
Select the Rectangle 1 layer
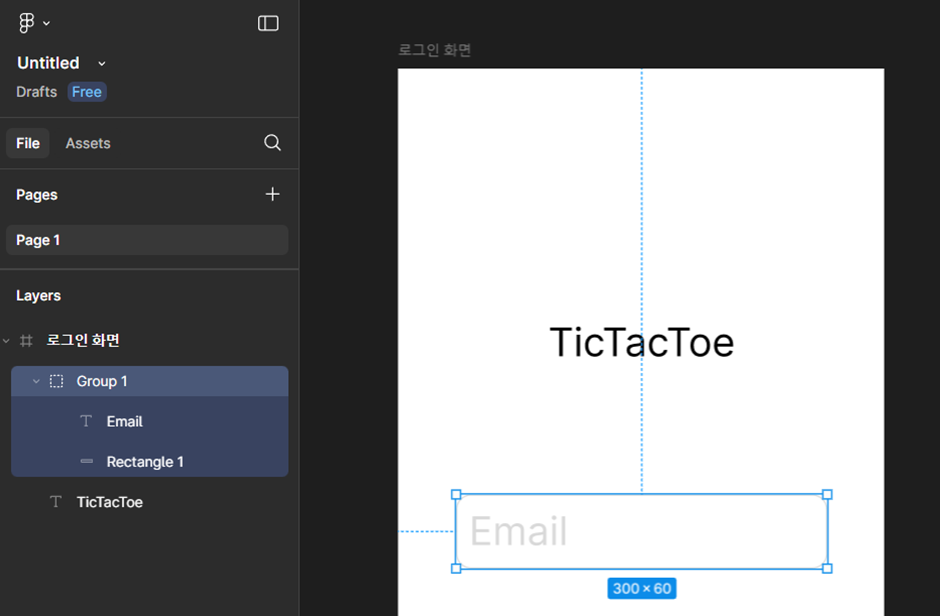click(x=150, y=461)
